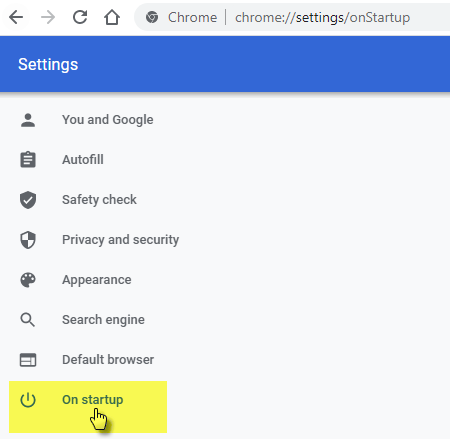Open Default browser settings
The image size is (450, 439).
click(x=108, y=360)
